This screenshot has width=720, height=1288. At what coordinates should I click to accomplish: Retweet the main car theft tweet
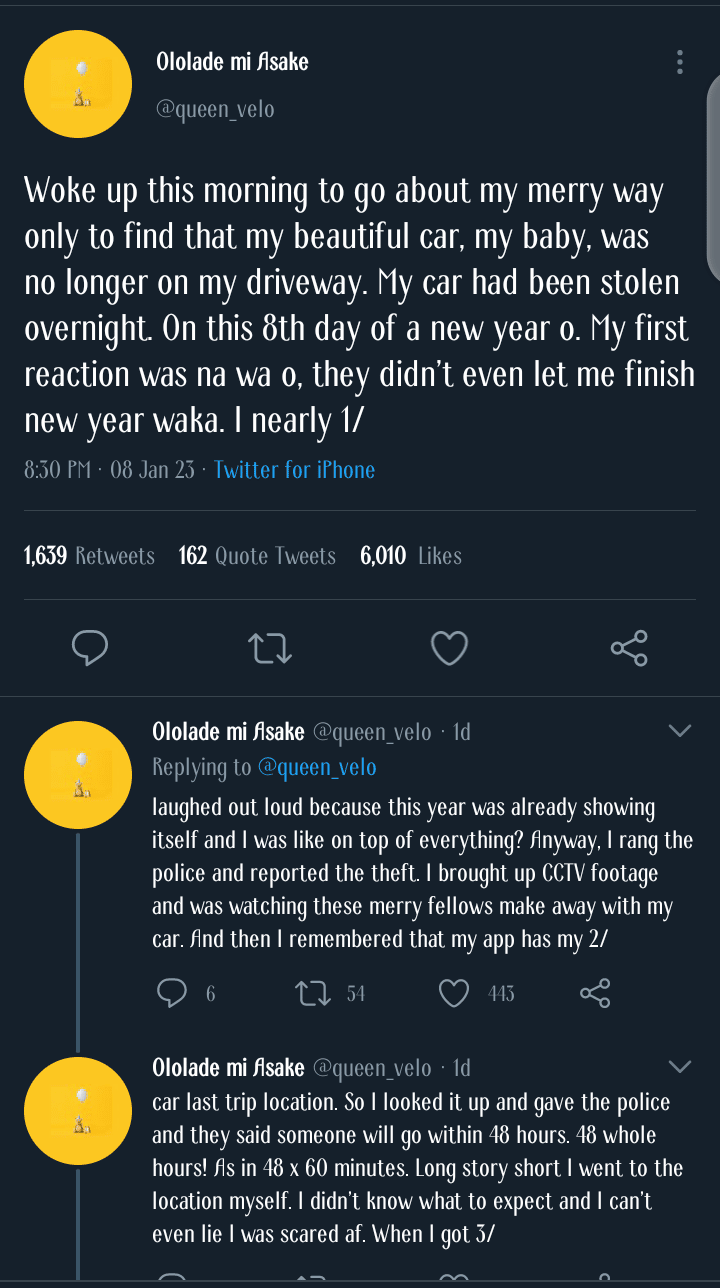(x=269, y=648)
